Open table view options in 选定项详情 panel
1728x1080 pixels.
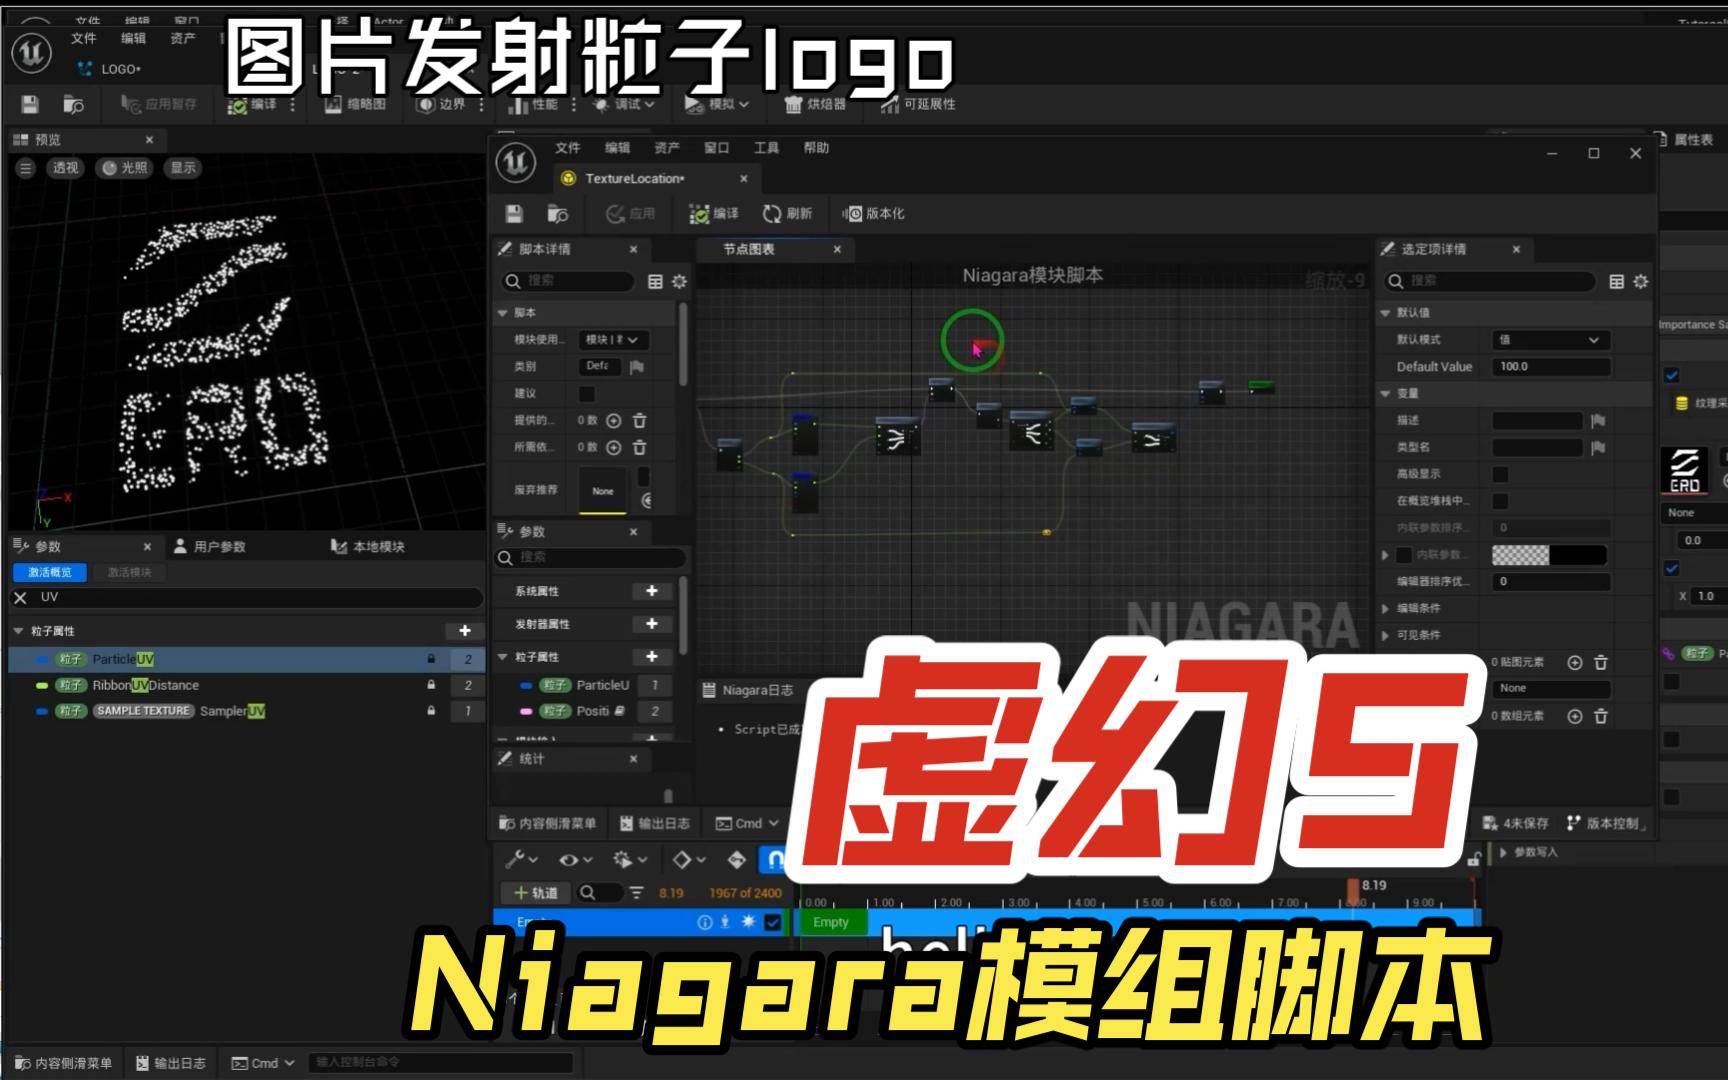(1616, 282)
